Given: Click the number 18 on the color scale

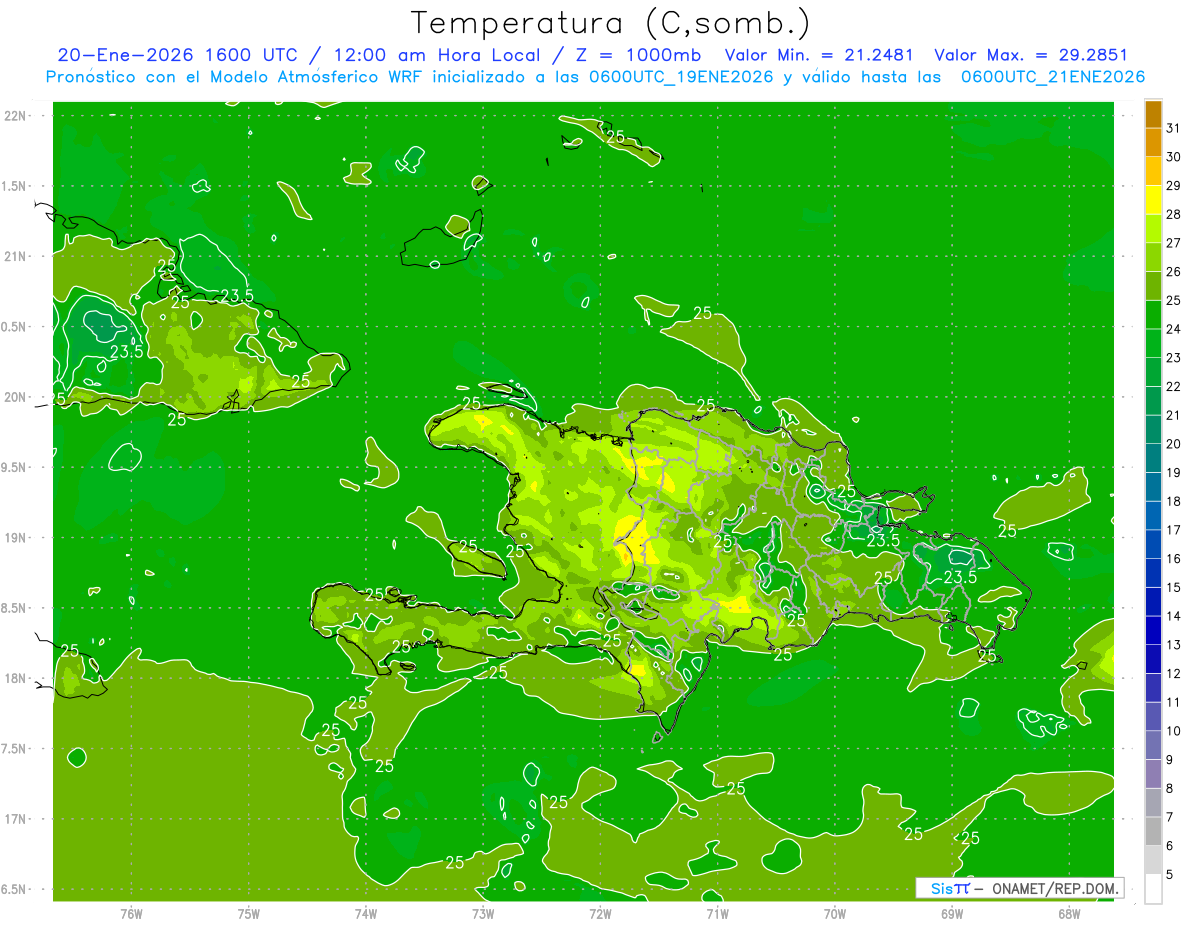Looking at the screenshot, I should click(x=1174, y=500).
